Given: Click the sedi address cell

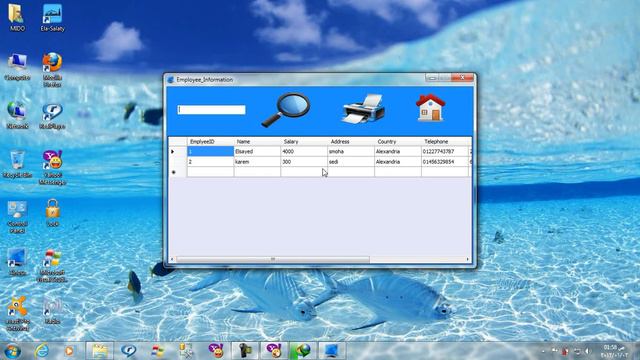Looking at the screenshot, I should (351, 162).
